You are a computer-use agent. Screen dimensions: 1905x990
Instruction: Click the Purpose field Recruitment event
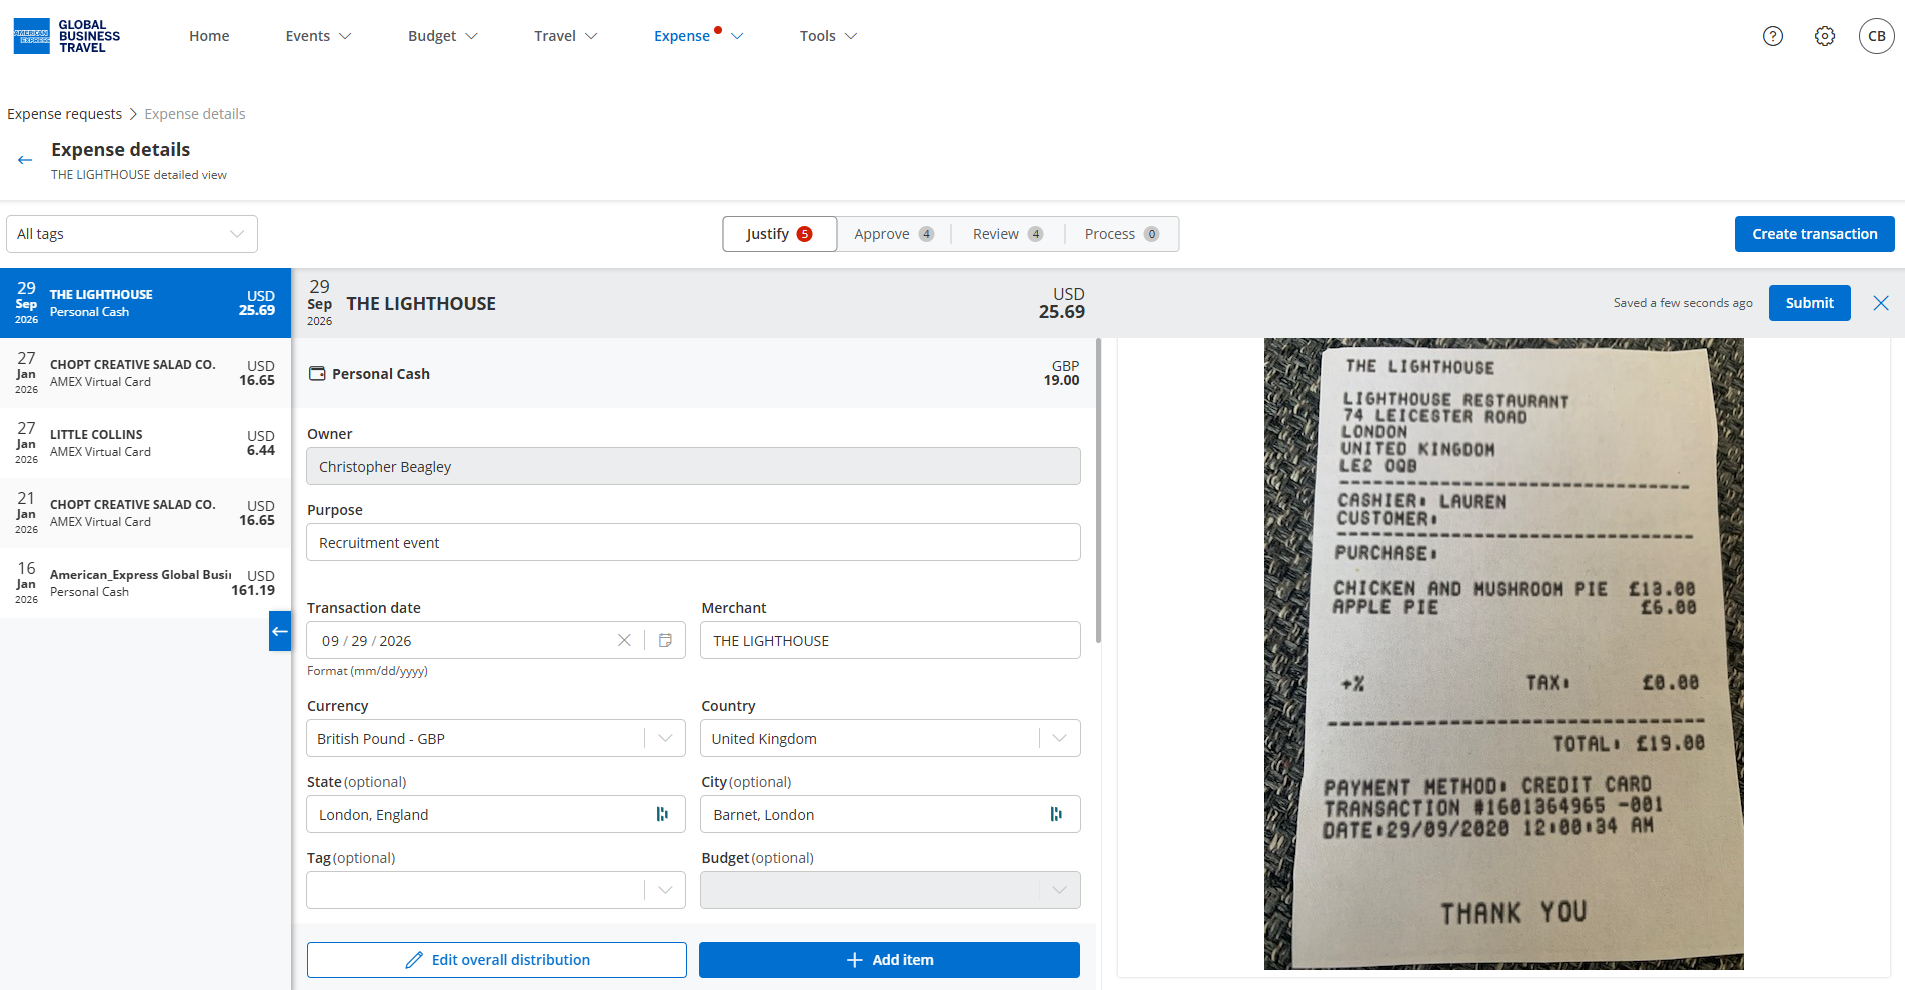coord(693,542)
